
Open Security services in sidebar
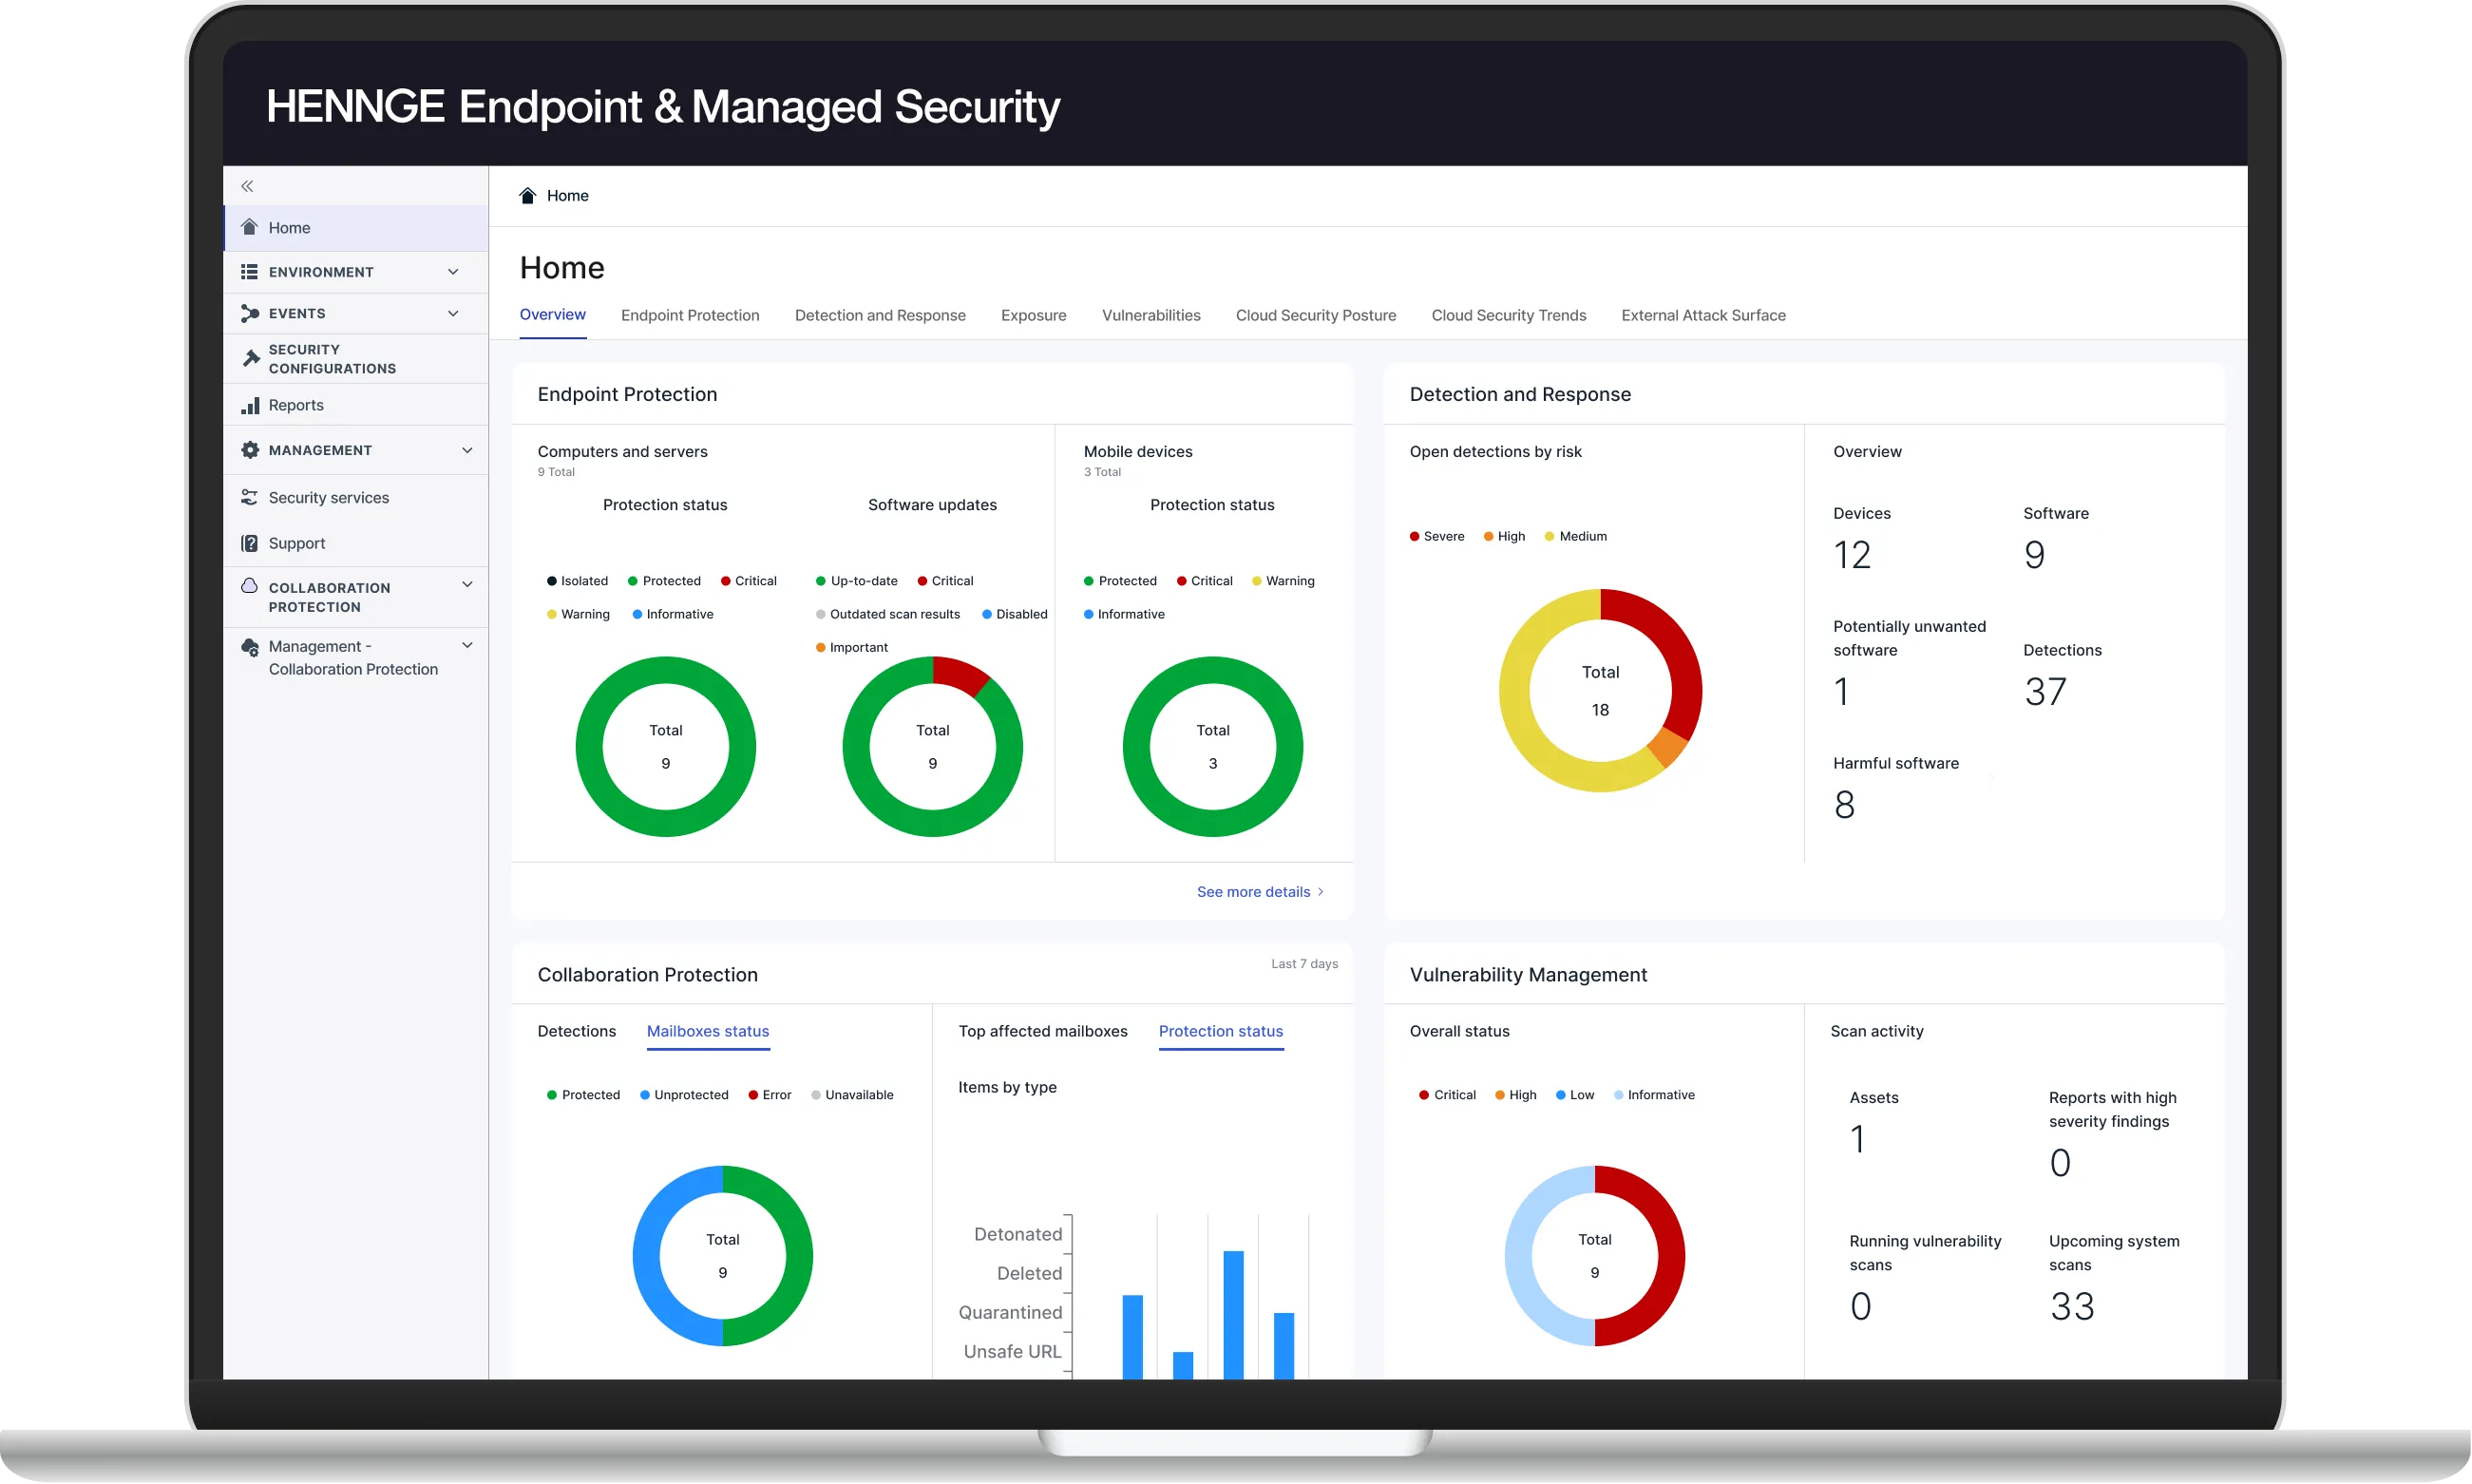(x=328, y=497)
